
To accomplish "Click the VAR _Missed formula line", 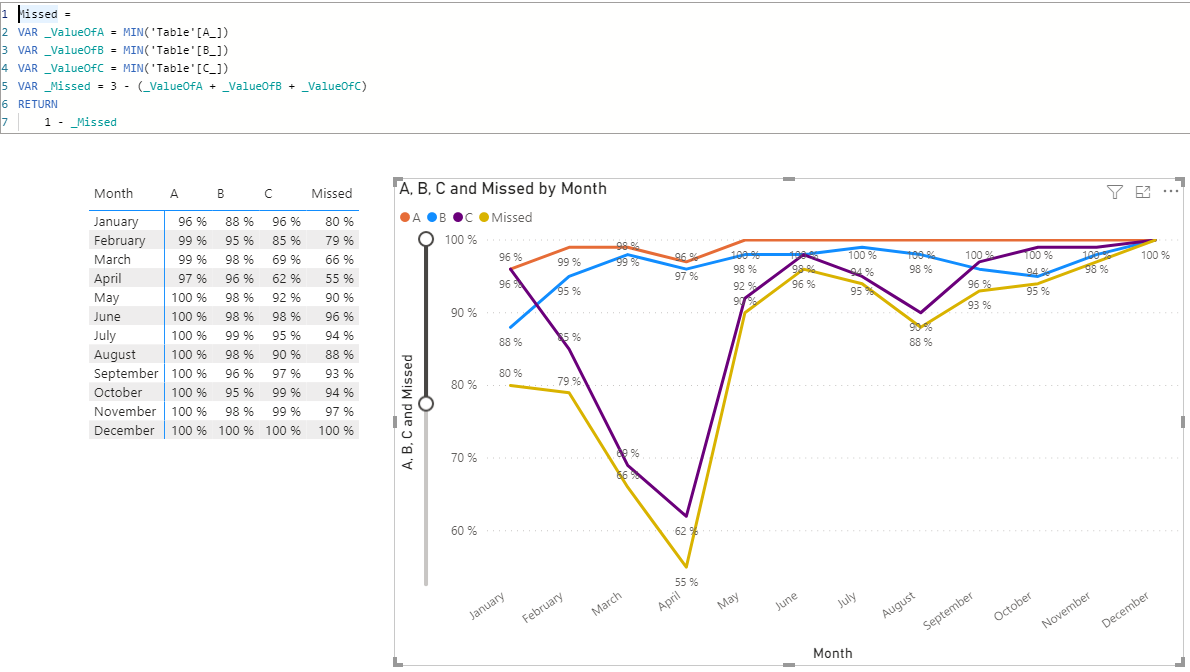I will coord(193,86).
